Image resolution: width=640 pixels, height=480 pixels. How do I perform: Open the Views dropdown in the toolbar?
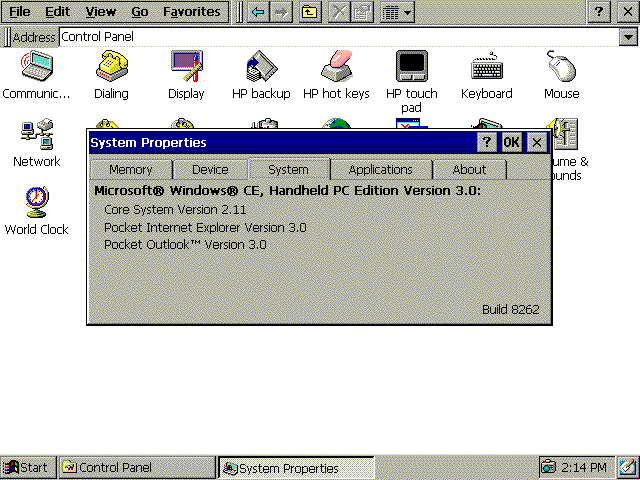(397, 12)
